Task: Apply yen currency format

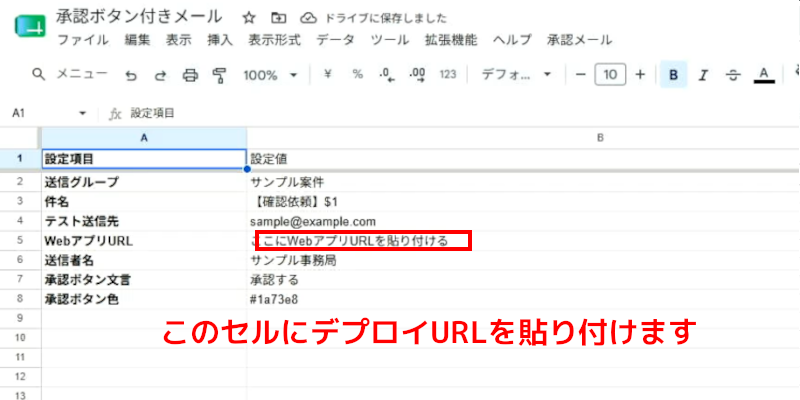Action: click(x=328, y=74)
